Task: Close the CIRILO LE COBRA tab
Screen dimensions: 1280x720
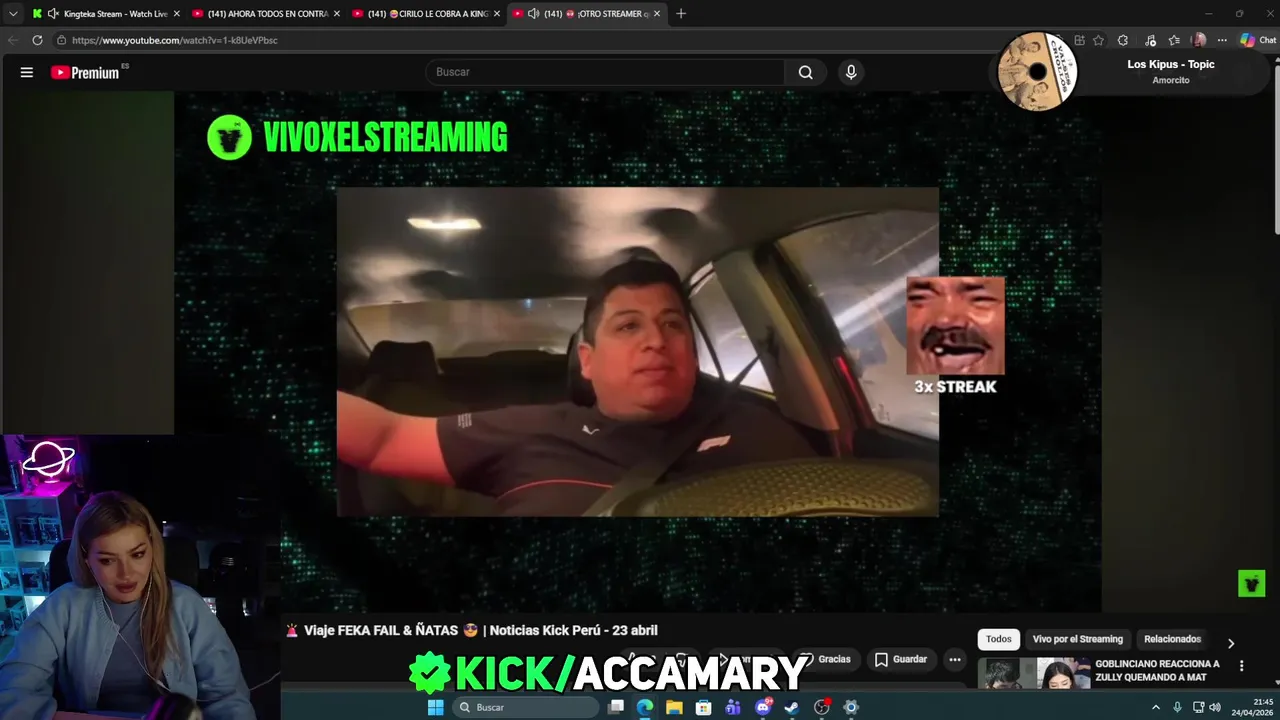Action: click(x=496, y=14)
